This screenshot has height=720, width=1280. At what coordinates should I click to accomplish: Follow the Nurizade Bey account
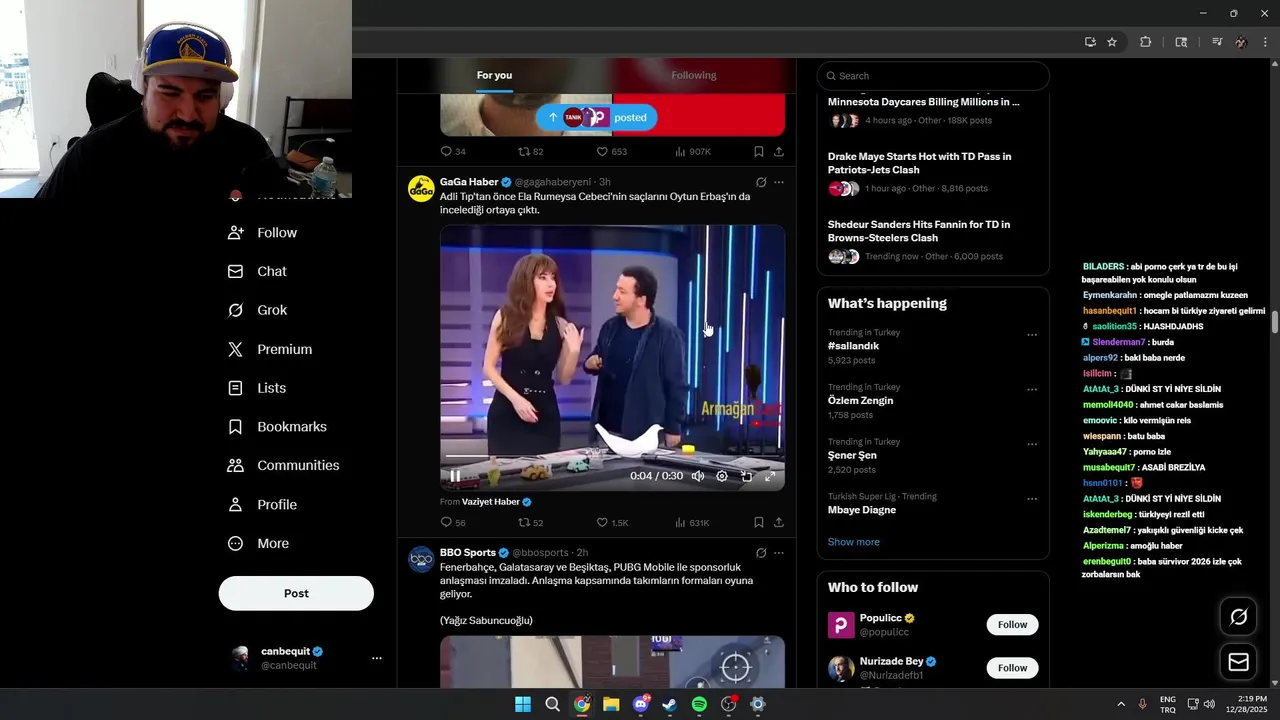(x=1012, y=668)
